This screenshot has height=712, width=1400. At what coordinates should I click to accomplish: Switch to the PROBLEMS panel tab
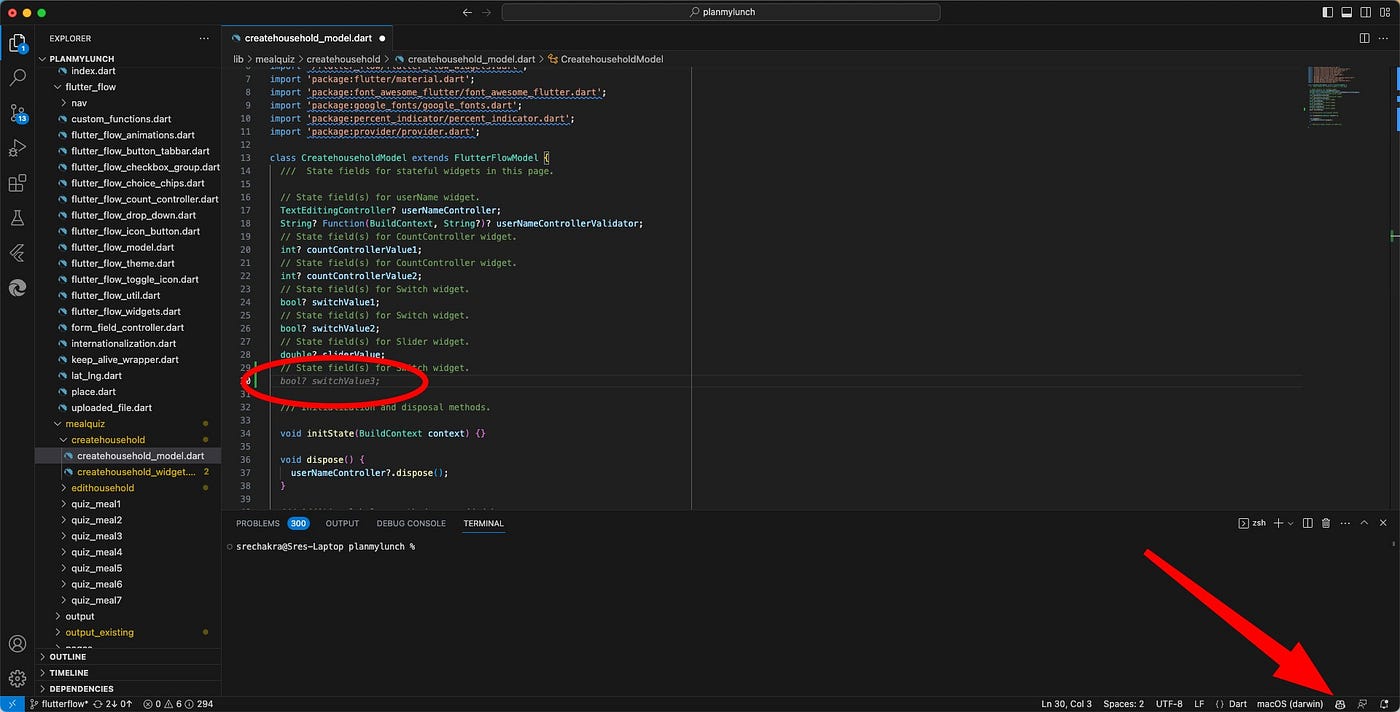click(x=258, y=523)
